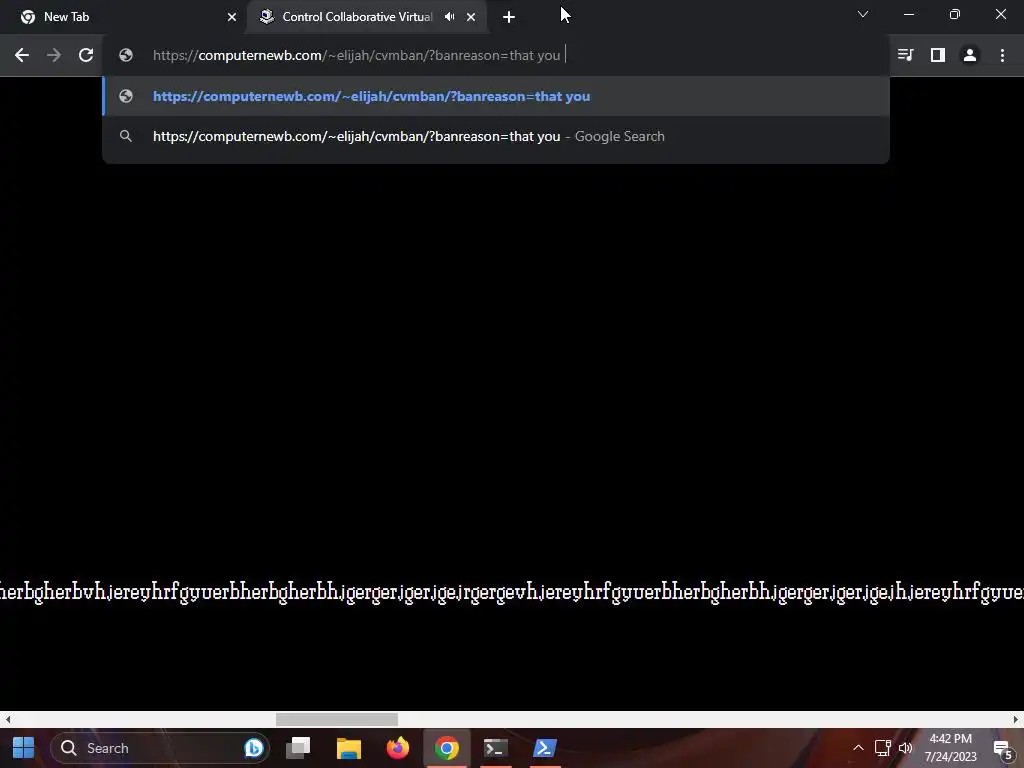Open the tab search dropdown chevron
Image resolution: width=1024 pixels, height=768 pixels.
(863, 14)
